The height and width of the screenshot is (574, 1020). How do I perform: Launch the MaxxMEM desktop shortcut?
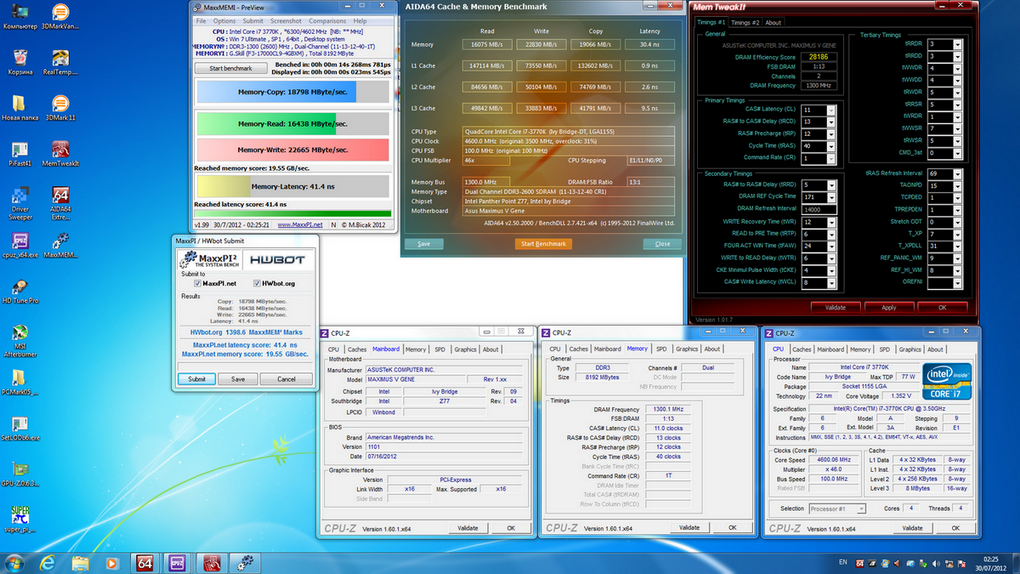click(60, 245)
